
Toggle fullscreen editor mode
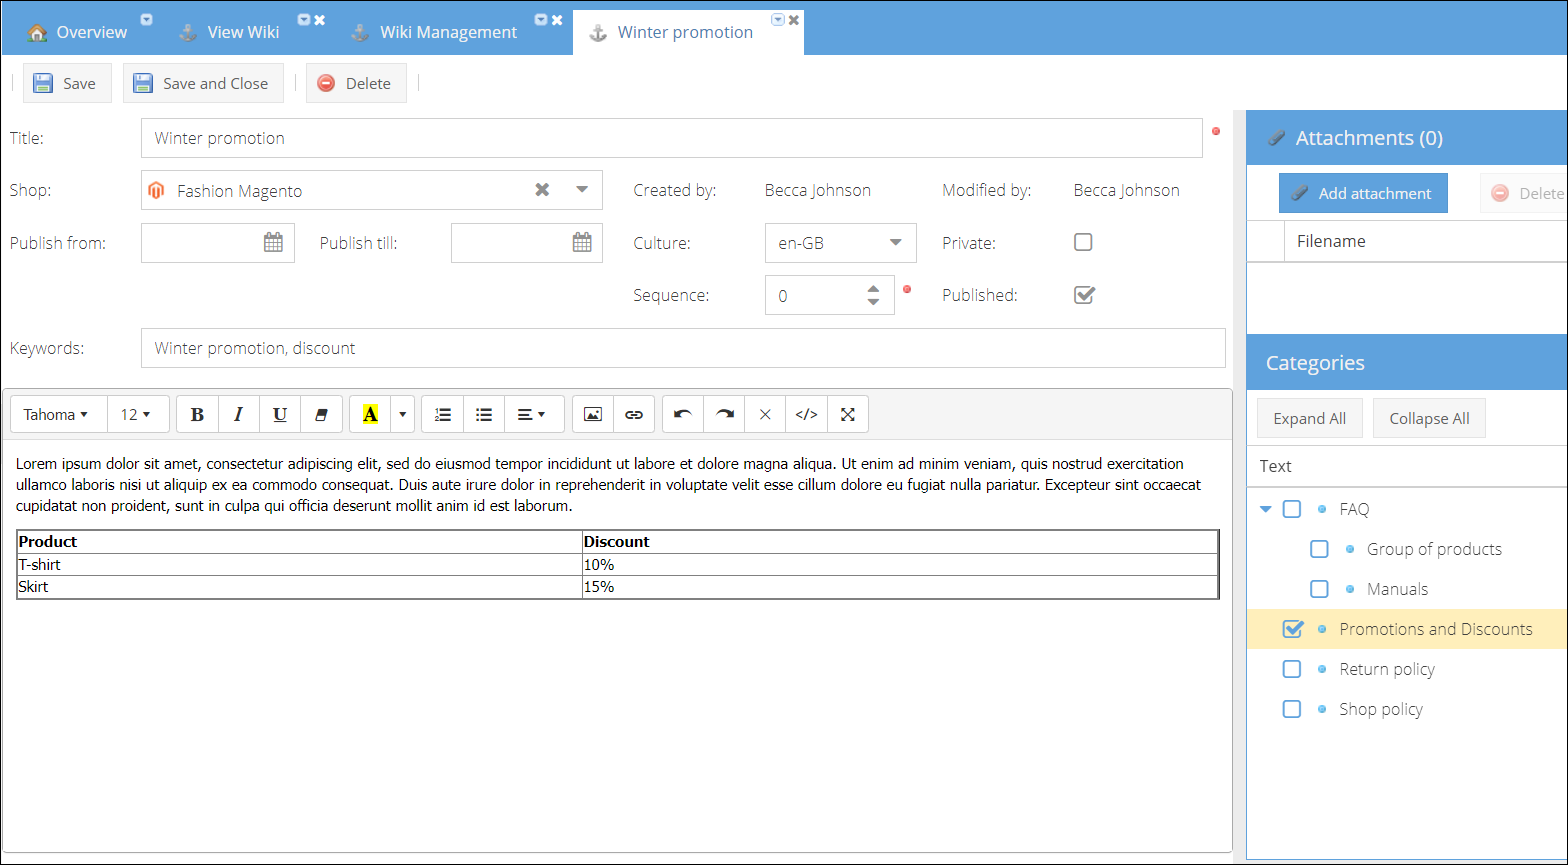pos(848,414)
